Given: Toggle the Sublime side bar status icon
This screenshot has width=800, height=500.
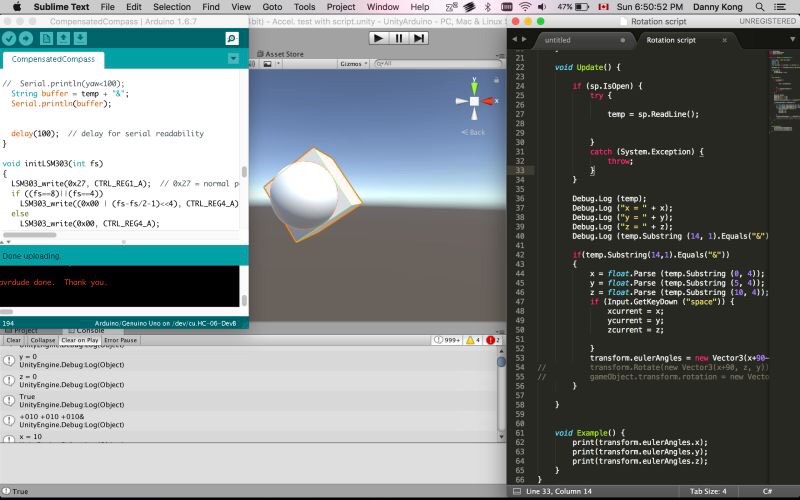Looking at the screenshot, I should click(517, 491).
